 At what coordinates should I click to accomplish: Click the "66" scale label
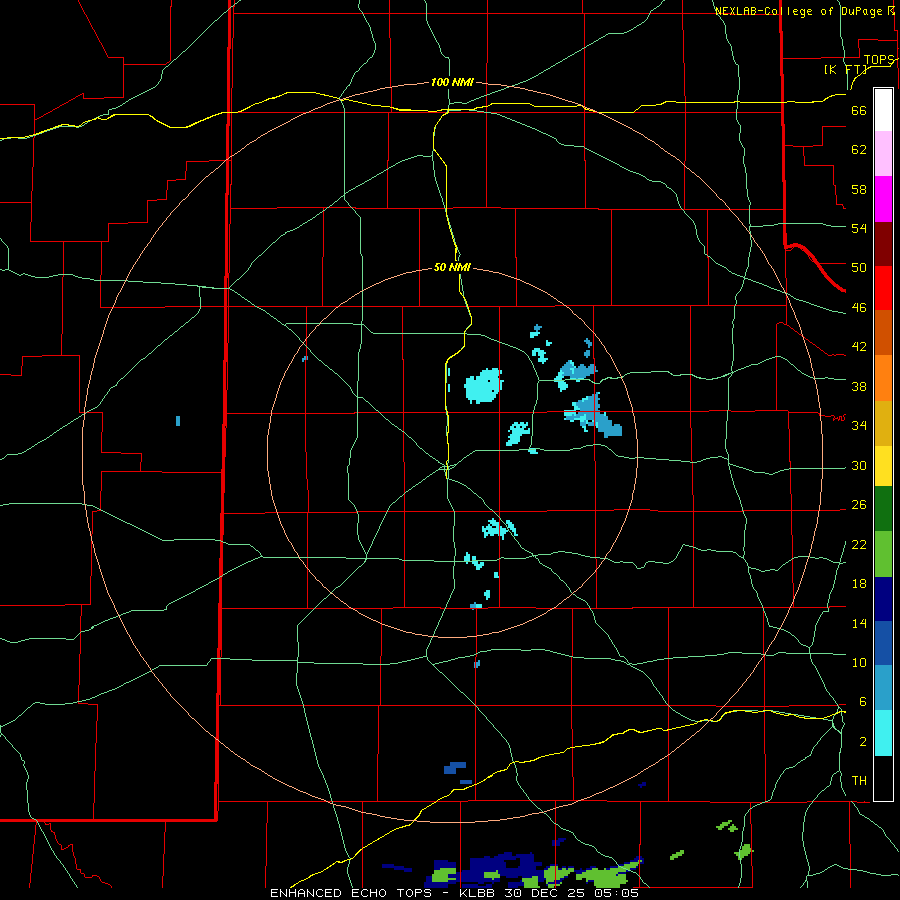coord(859,111)
